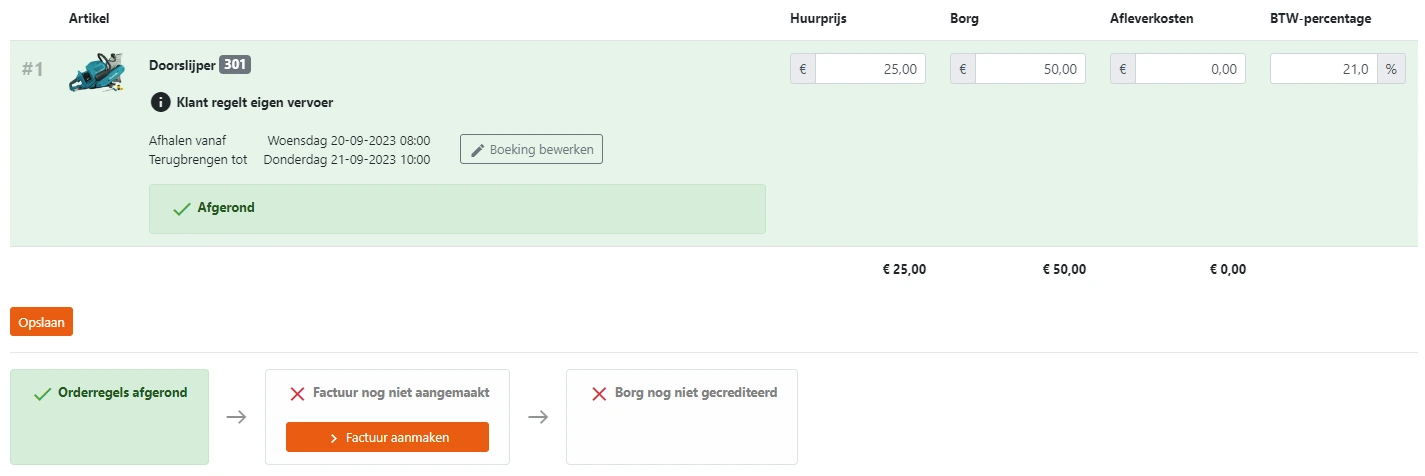The height and width of the screenshot is (476, 1425).
Task: Create the invoice via Factuur aanmaken
Action: 387,438
